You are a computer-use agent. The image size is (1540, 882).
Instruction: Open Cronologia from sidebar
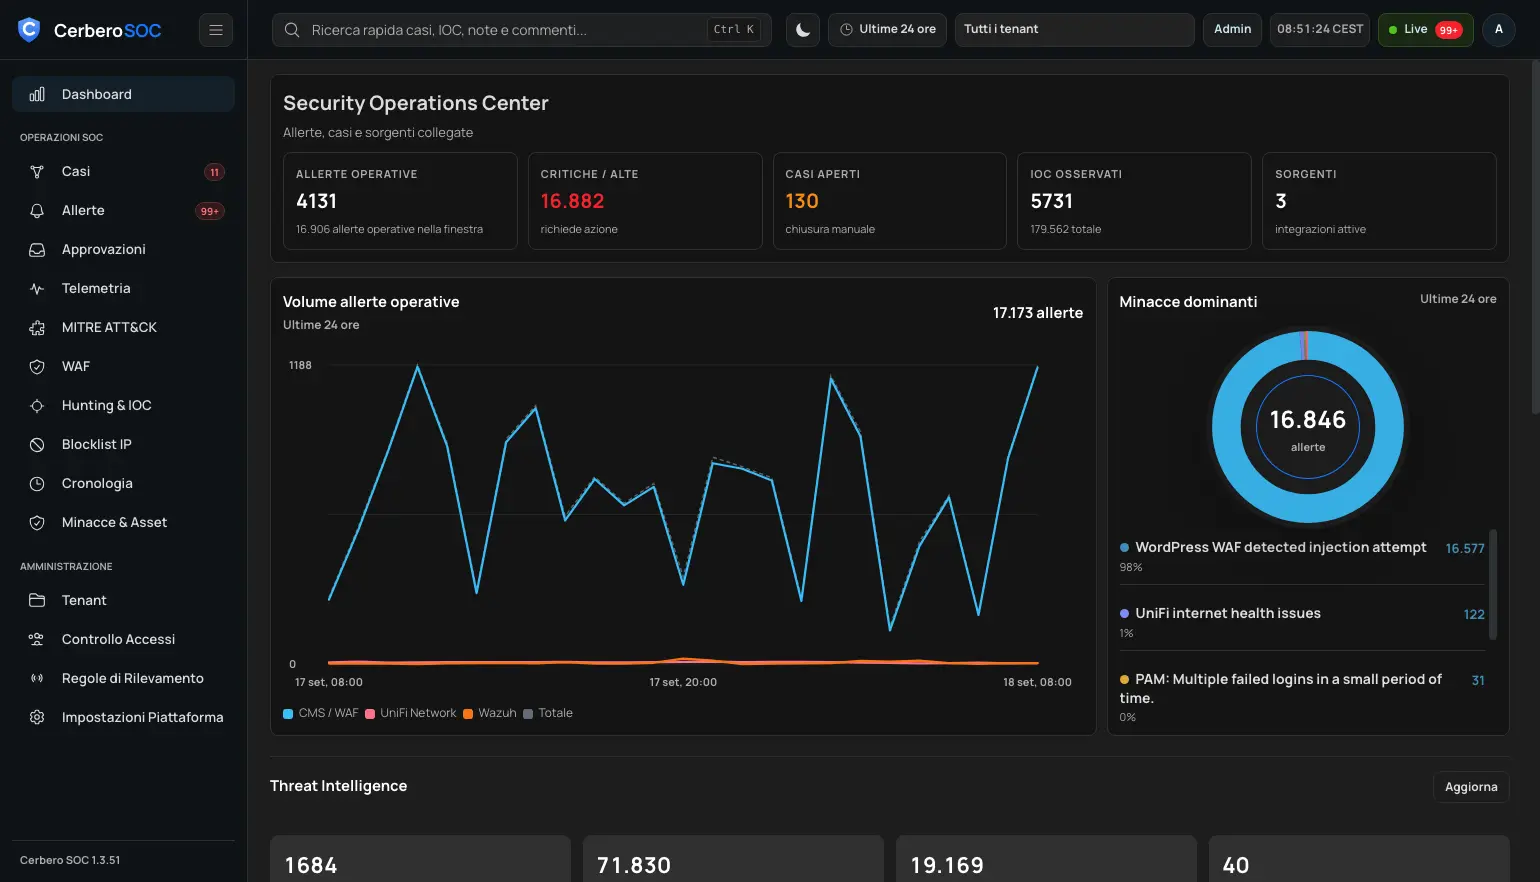[x=123, y=484]
